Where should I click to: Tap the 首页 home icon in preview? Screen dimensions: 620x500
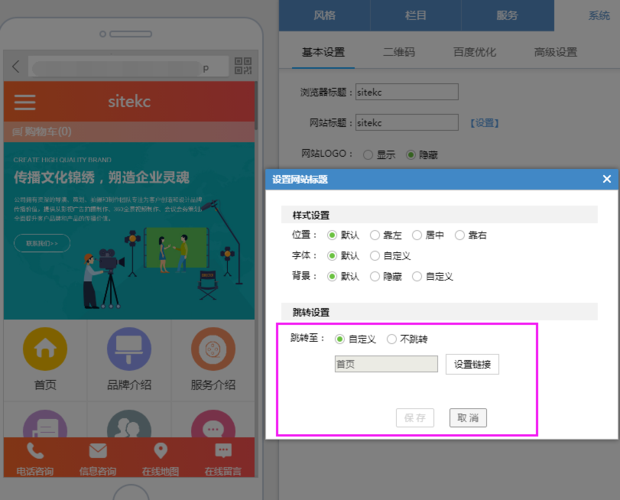tap(45, 349)
